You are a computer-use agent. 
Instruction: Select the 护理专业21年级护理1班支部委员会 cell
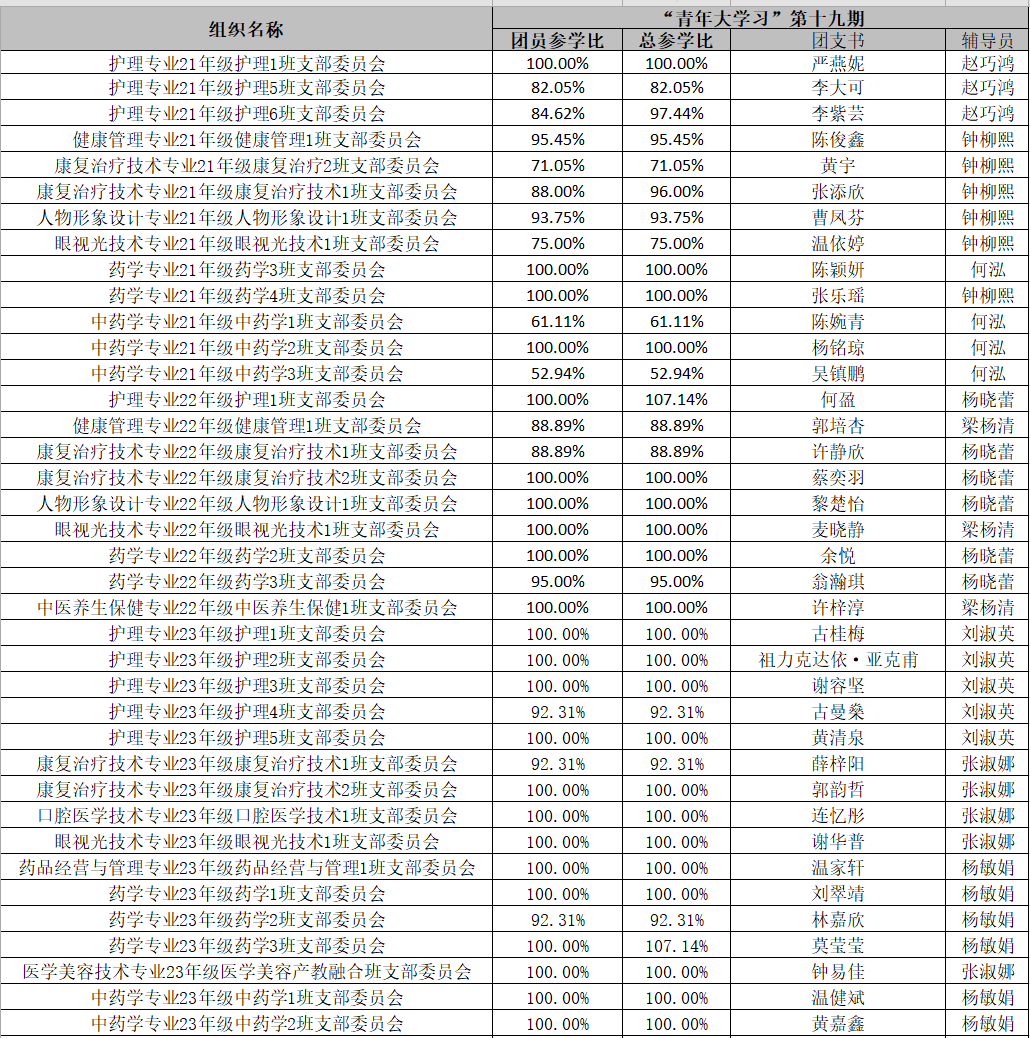246,62
